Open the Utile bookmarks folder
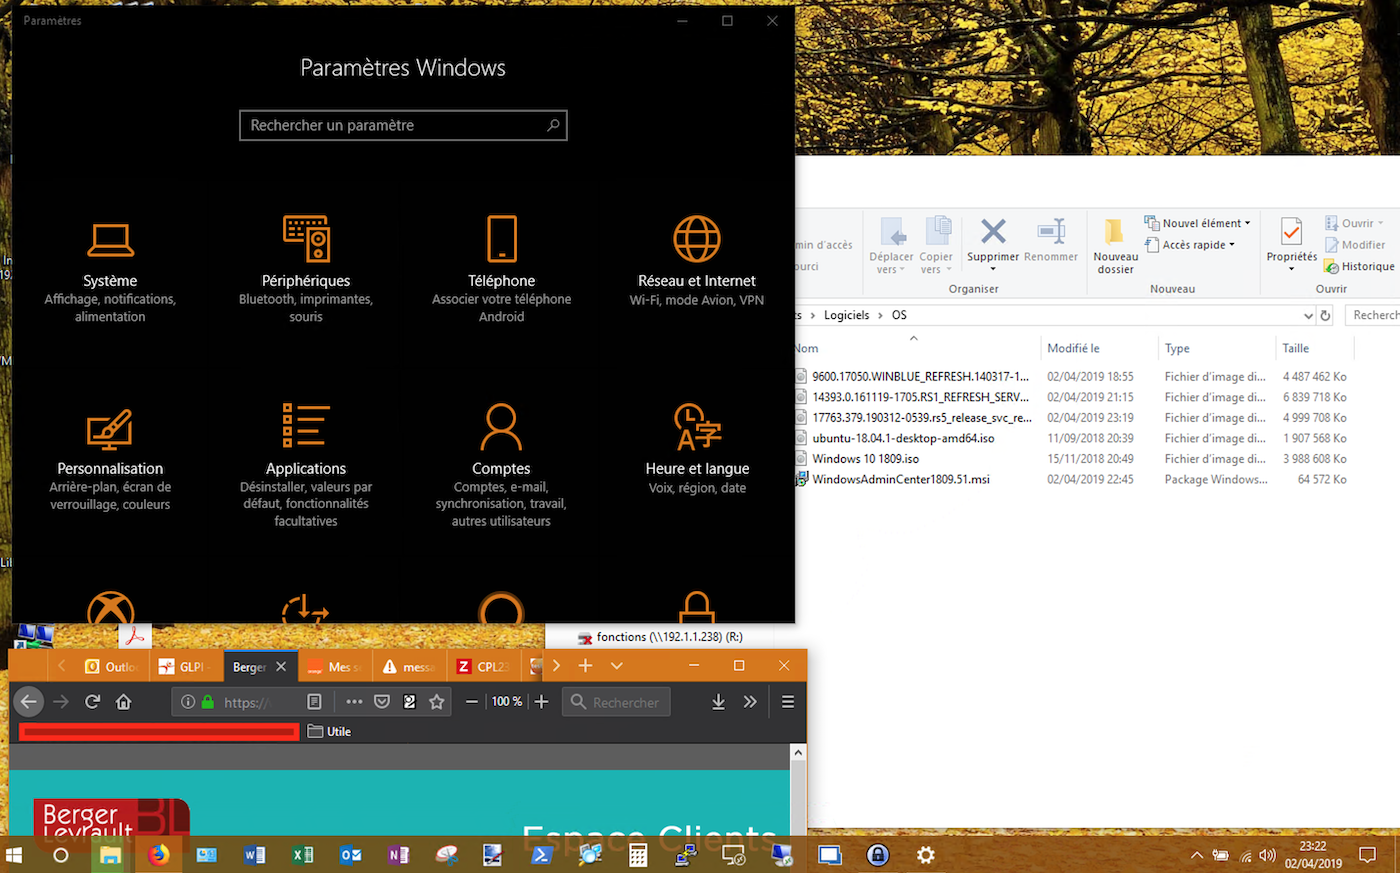Screen dimensions: 1400x873 [x=330, y=731]
